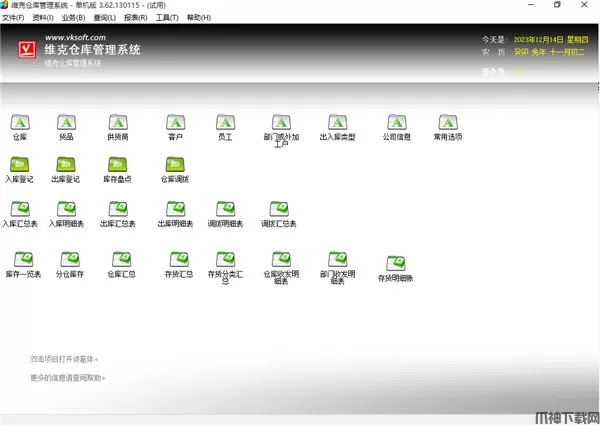The height and width of the screenshot is (425, 600).
Task: Click the red VK logo in banner
Action: pos(27,50)
